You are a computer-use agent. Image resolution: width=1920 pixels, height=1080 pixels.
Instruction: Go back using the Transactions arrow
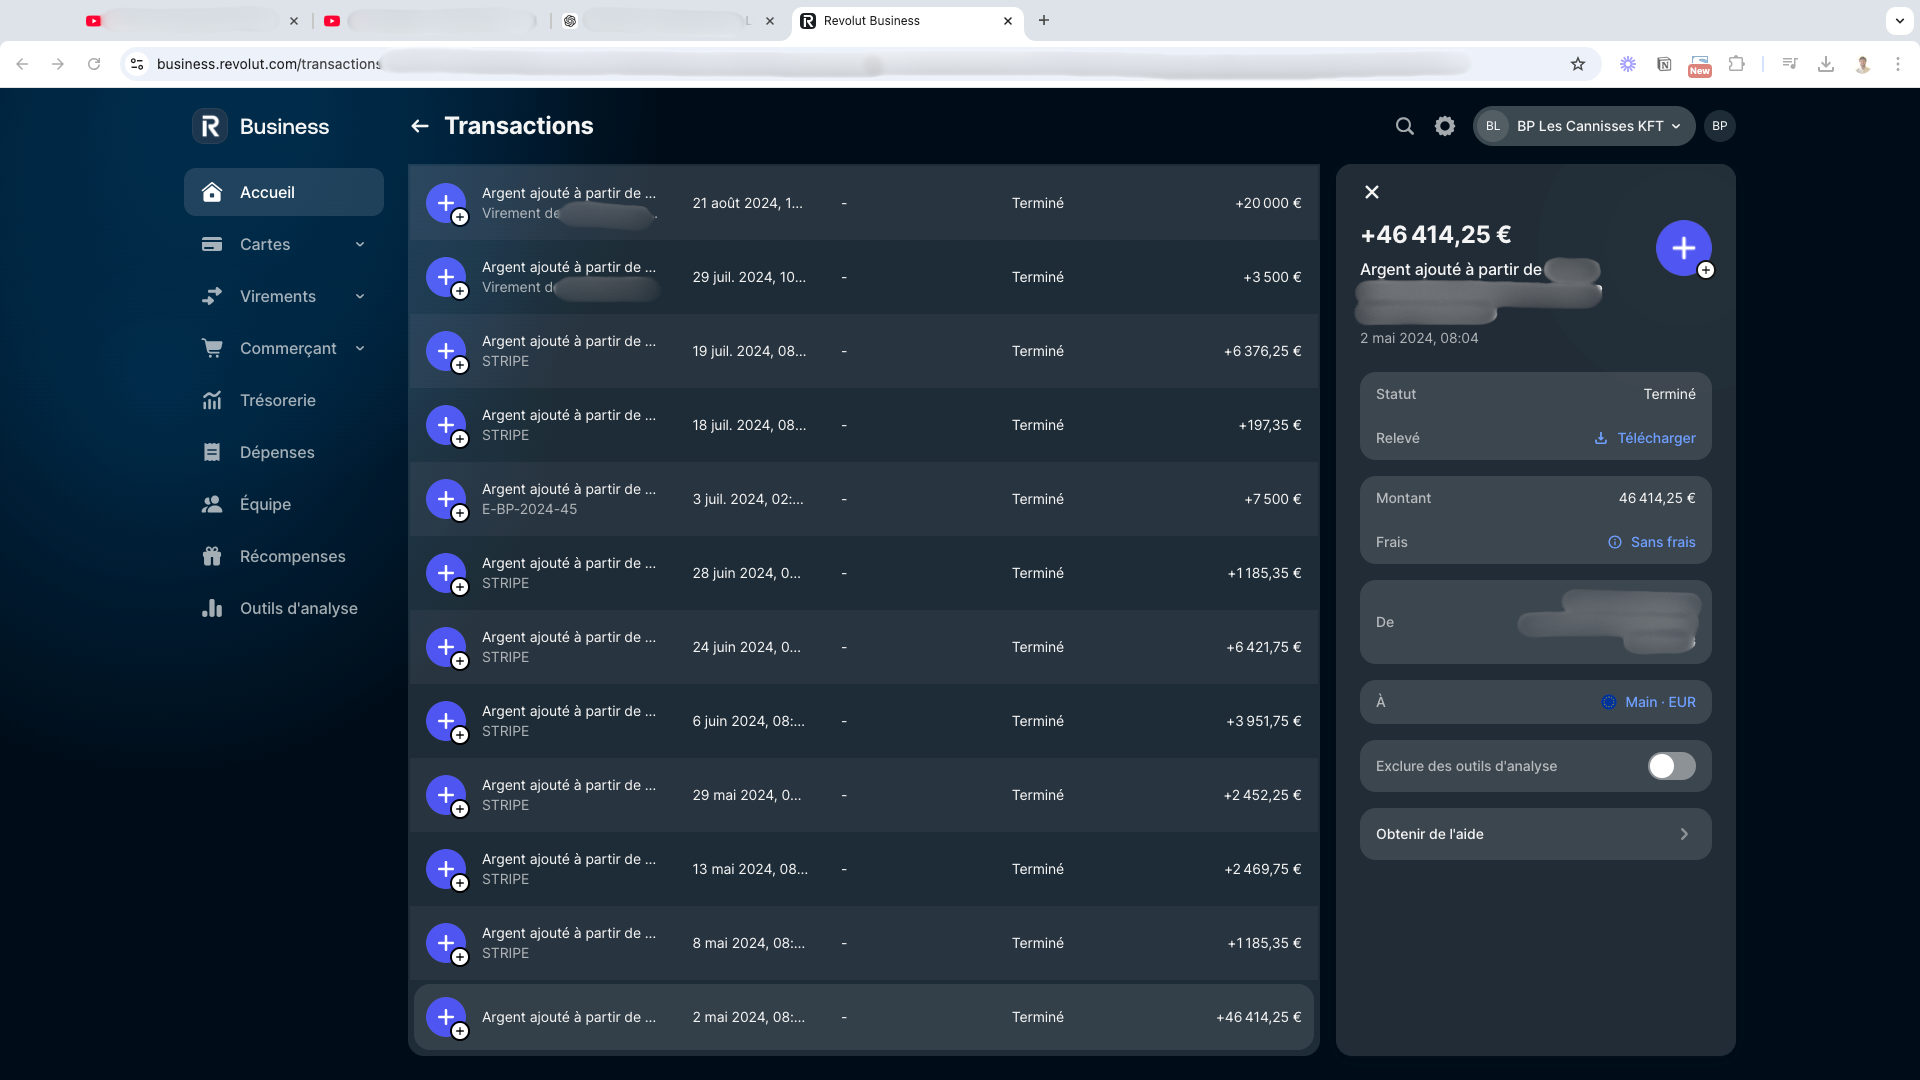tap(420, 126)
